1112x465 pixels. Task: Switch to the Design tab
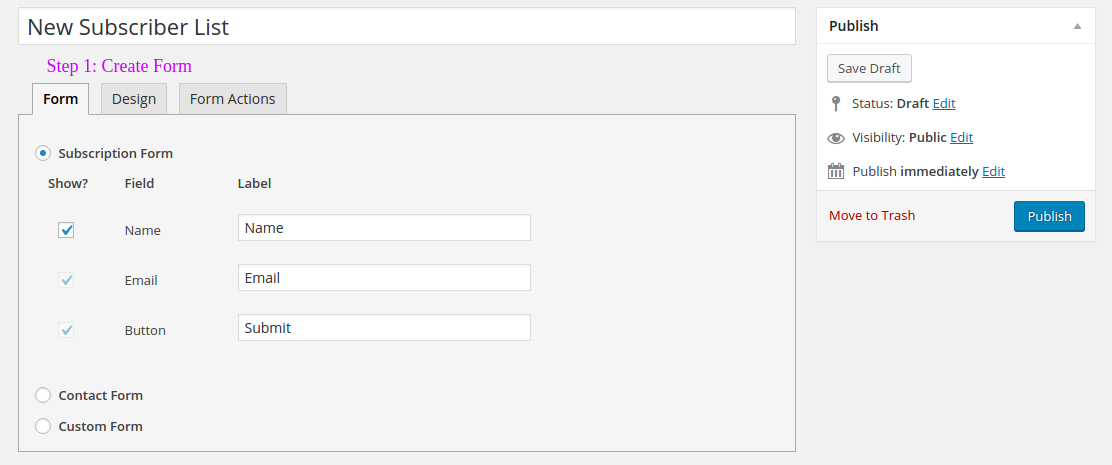(134, 99)
